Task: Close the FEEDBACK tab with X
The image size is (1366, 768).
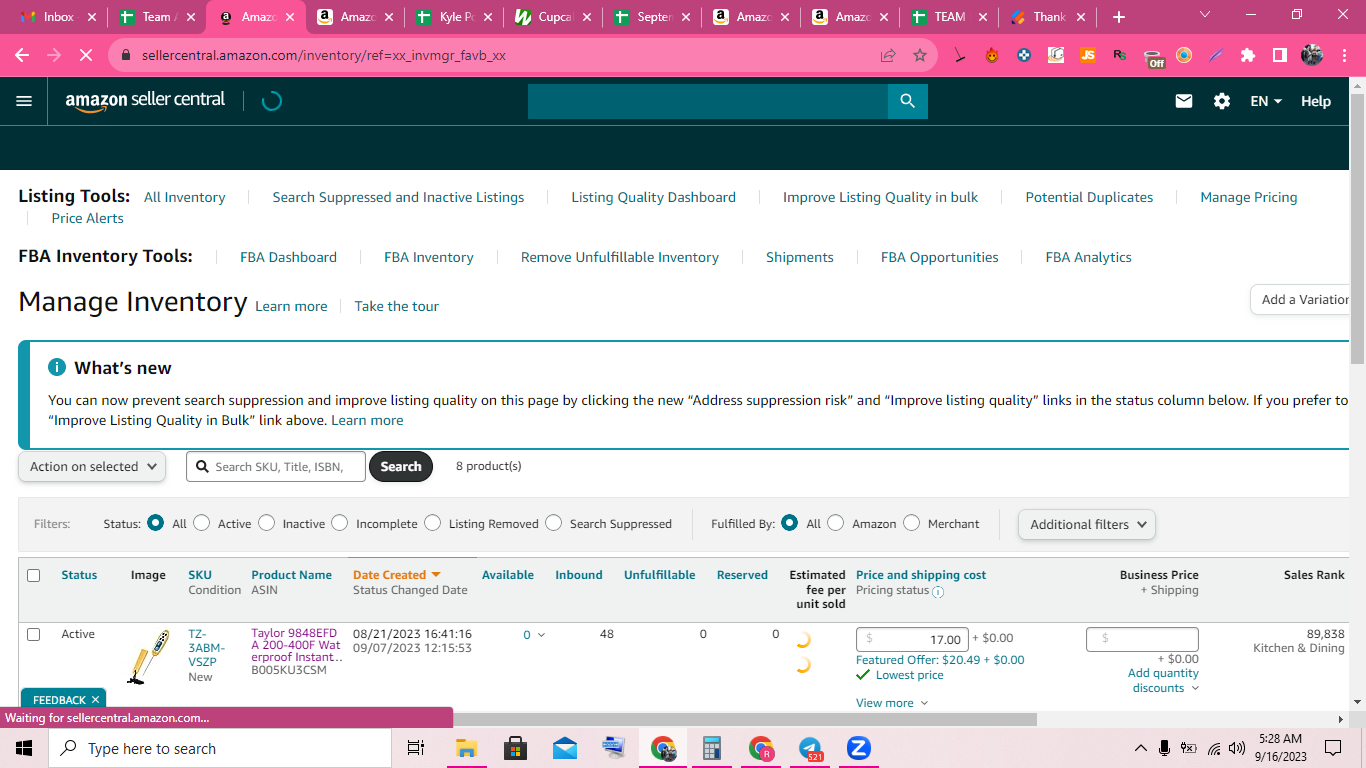Action: (x=95, y=700)
